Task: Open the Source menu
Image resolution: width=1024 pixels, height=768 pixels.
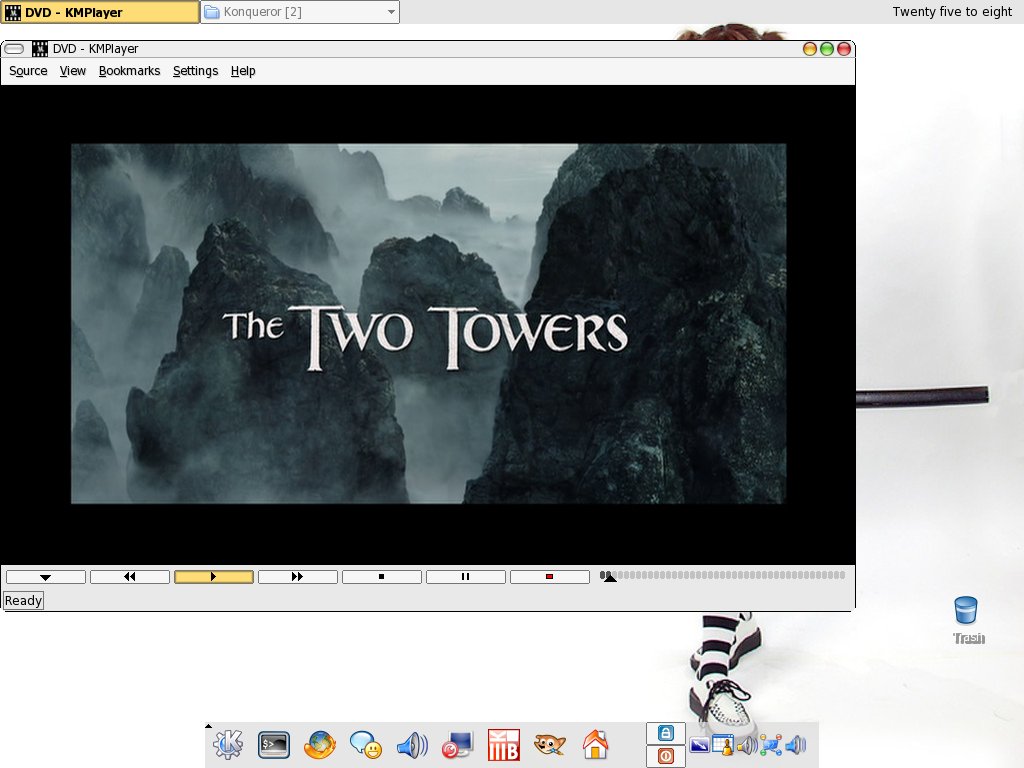Action: tap(28, 71)
